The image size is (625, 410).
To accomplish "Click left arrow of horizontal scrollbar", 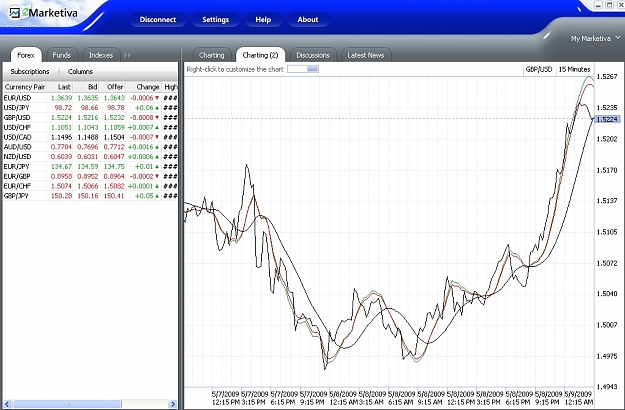I will tap(8, 404).
